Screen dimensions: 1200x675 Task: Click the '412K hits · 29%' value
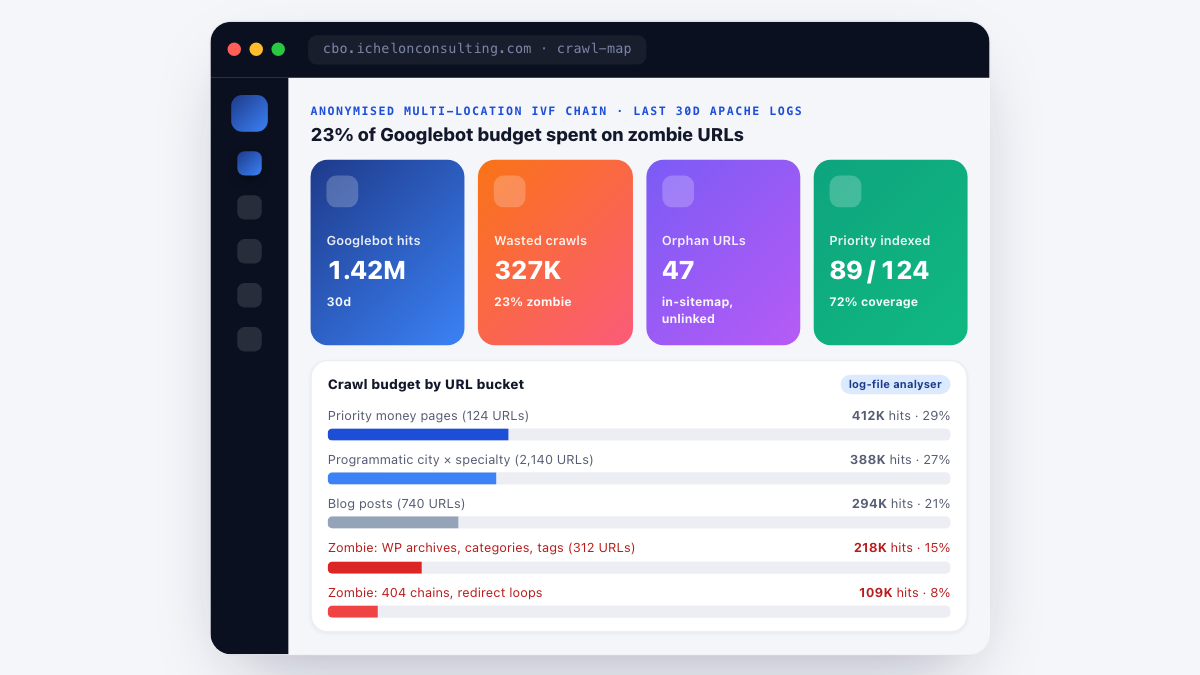click(x=901, y=415)
